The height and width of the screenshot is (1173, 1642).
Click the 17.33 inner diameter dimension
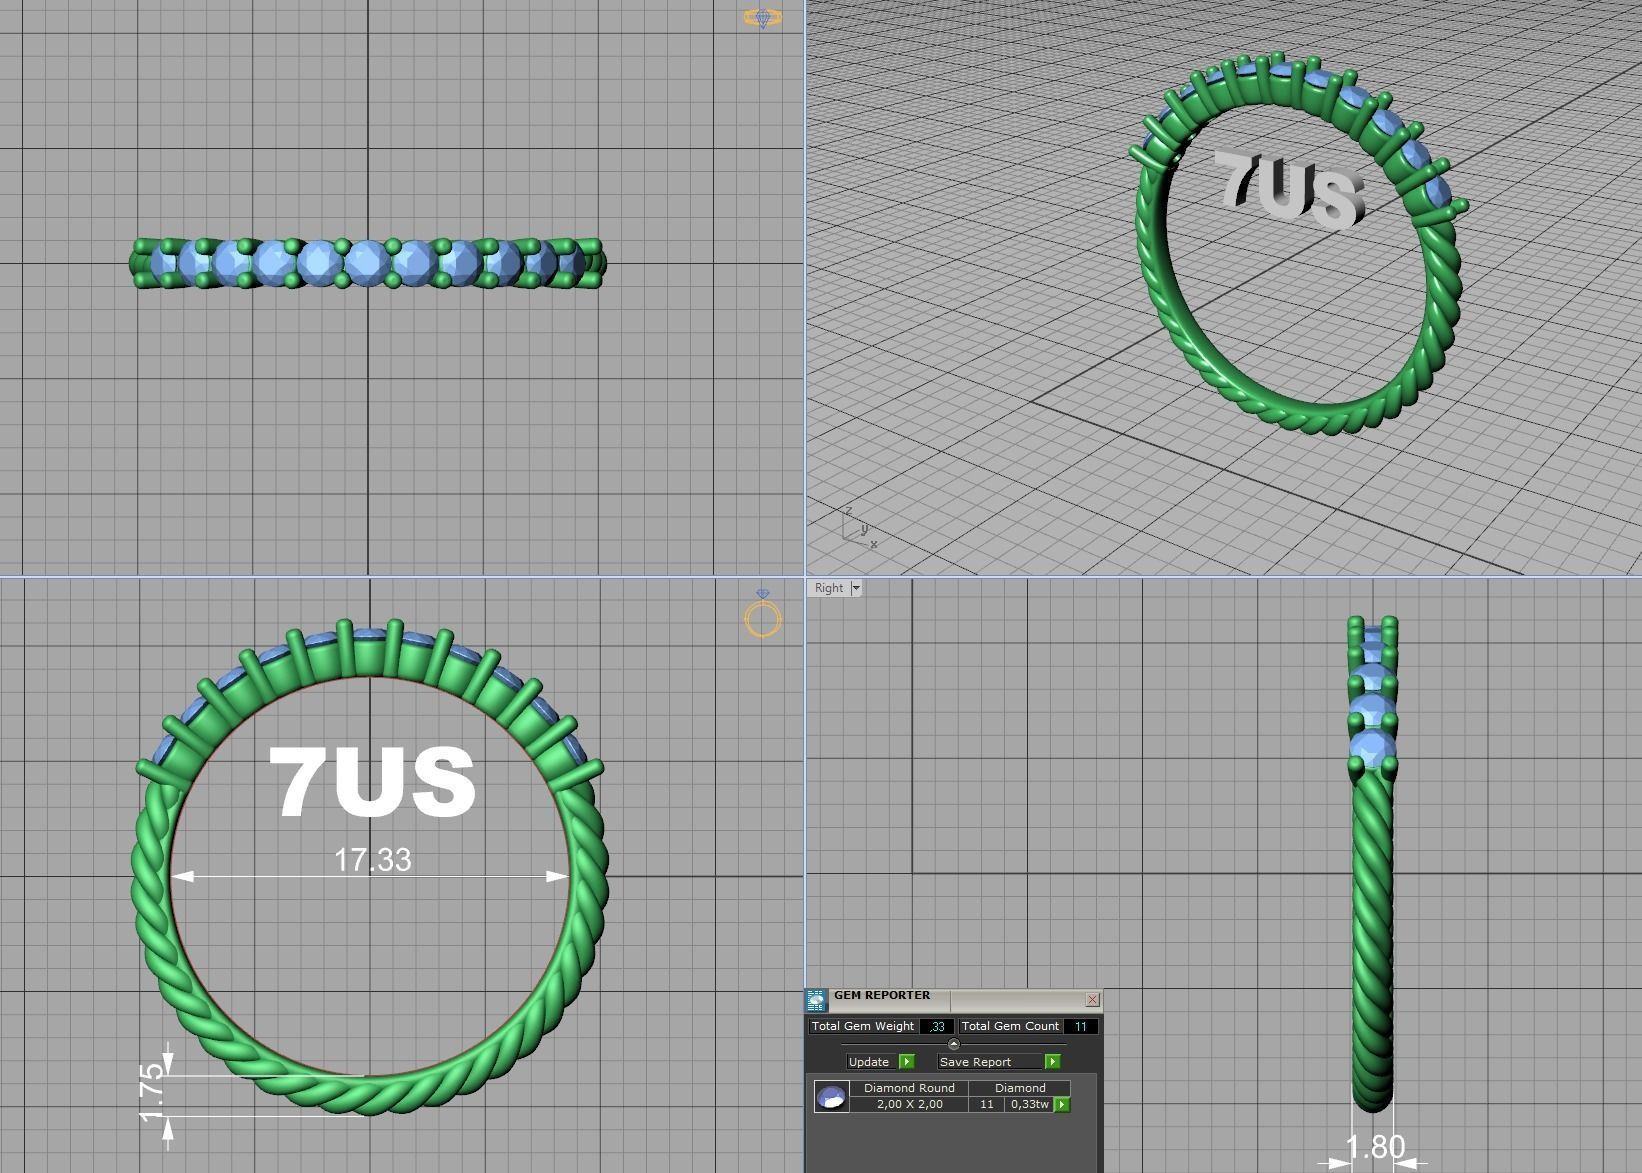tap(372, 860)
